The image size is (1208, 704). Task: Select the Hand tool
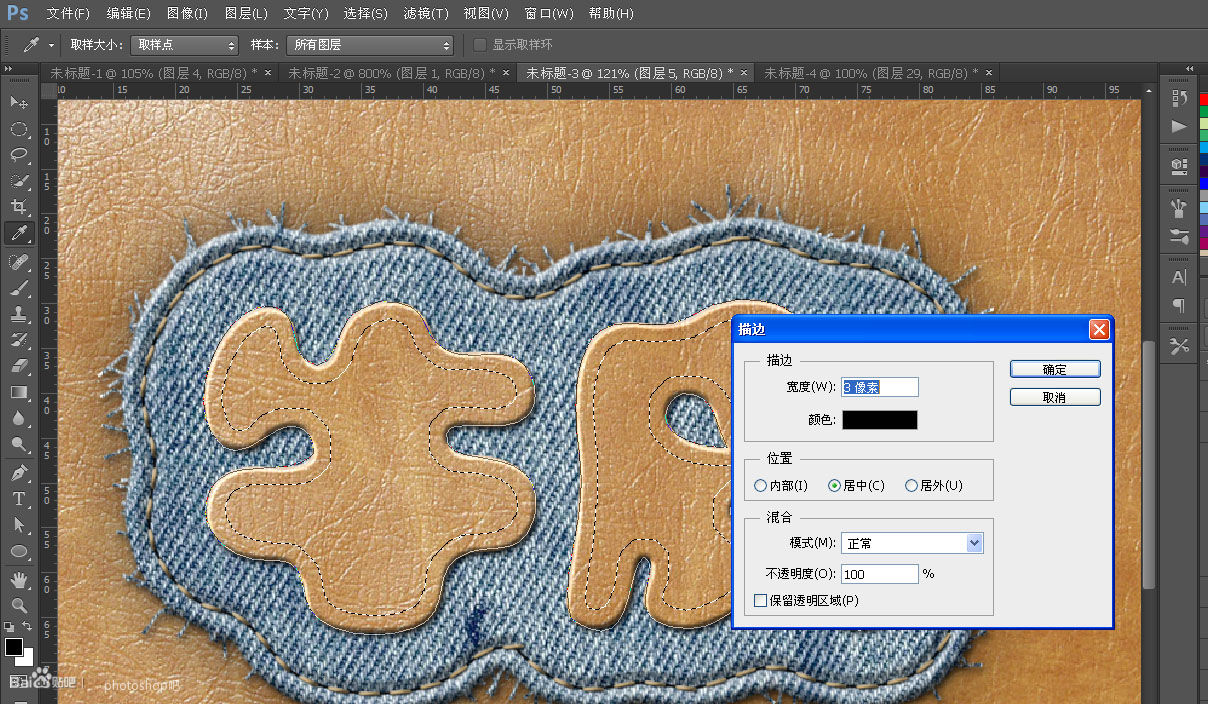(19, 580)
